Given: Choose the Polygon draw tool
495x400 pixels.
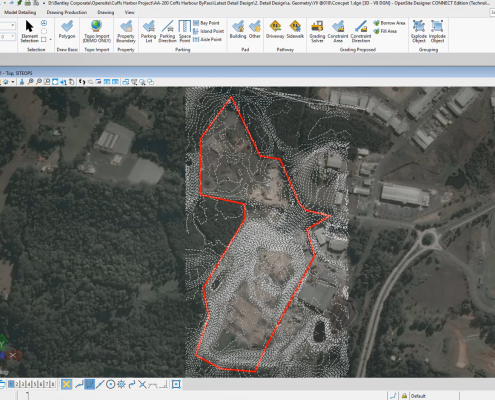Looking at the screenshot, I should click(67, 29).
